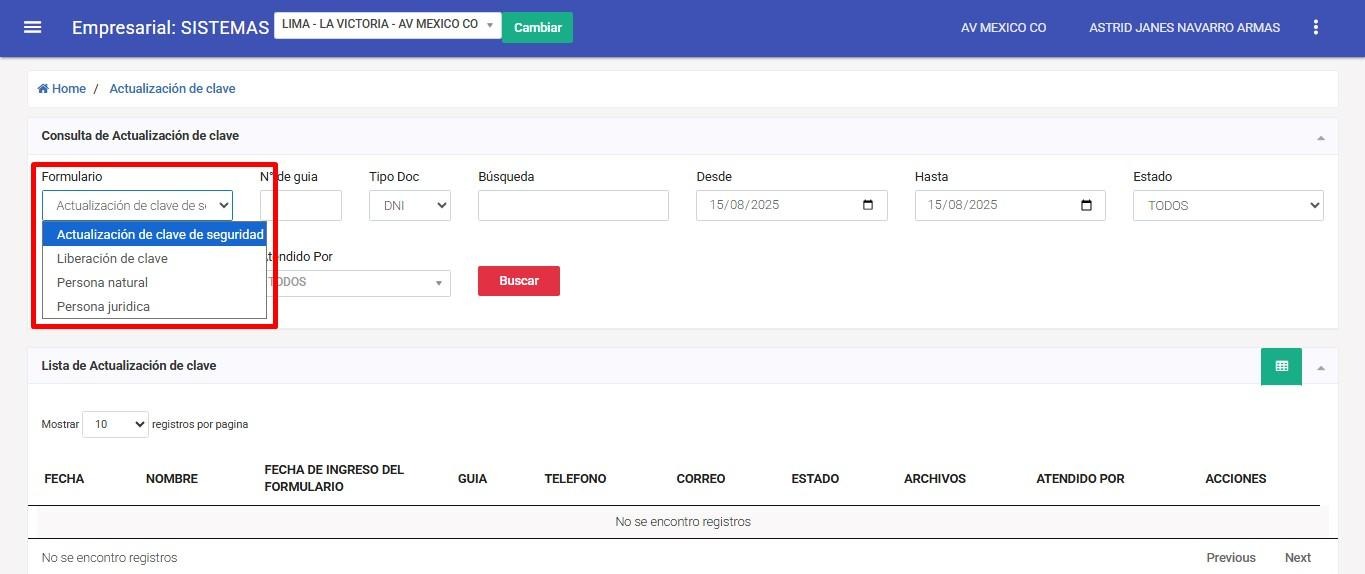
Task: Open the Hasta date calendar picker icon
Action: click(1086, 205)
